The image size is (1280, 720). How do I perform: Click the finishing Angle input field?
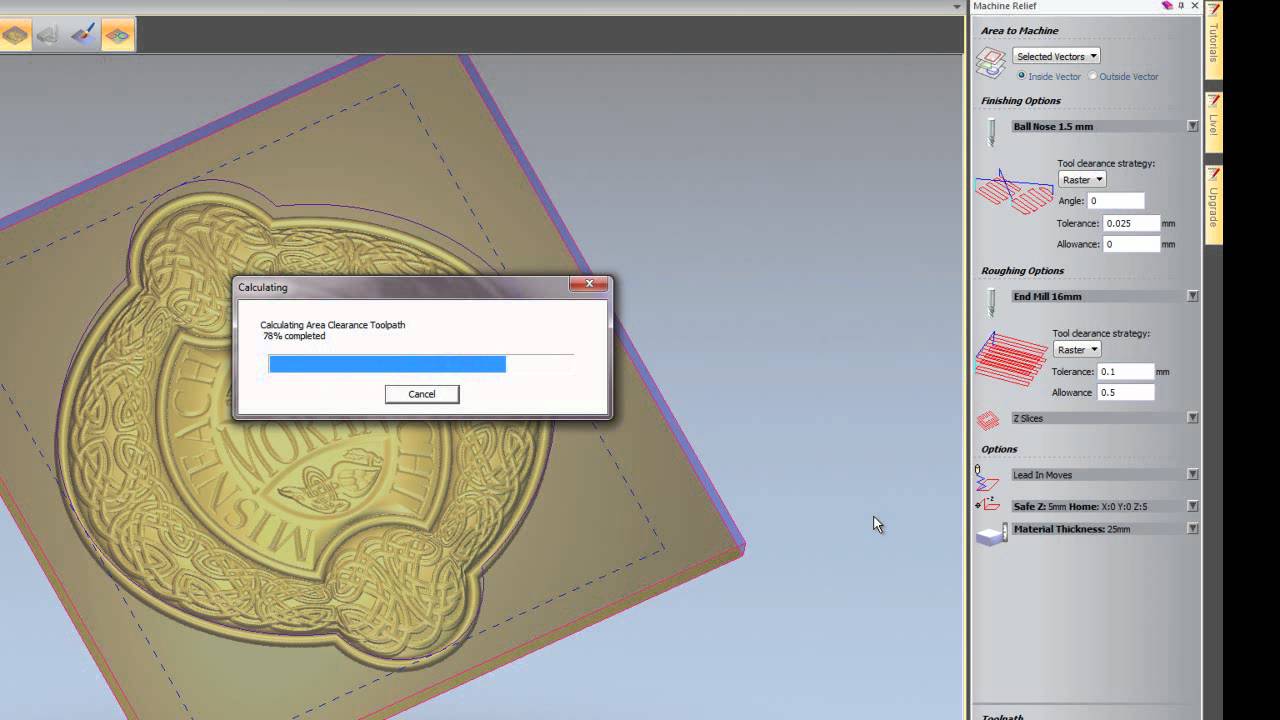1116,201
